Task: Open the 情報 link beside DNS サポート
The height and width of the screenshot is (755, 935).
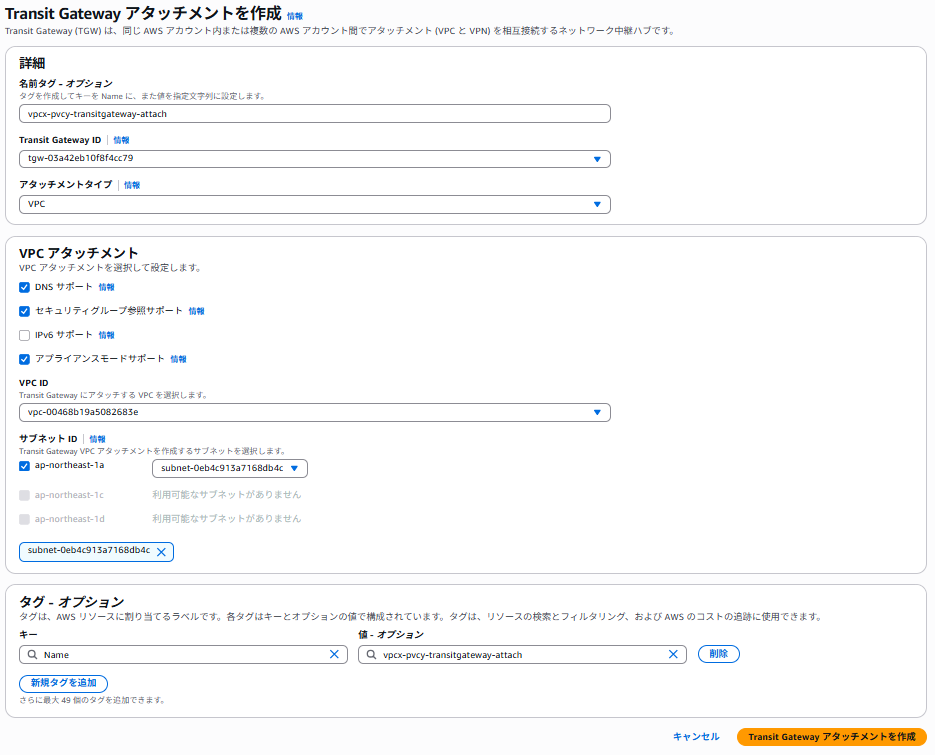Action: click(x=106, y=287)
